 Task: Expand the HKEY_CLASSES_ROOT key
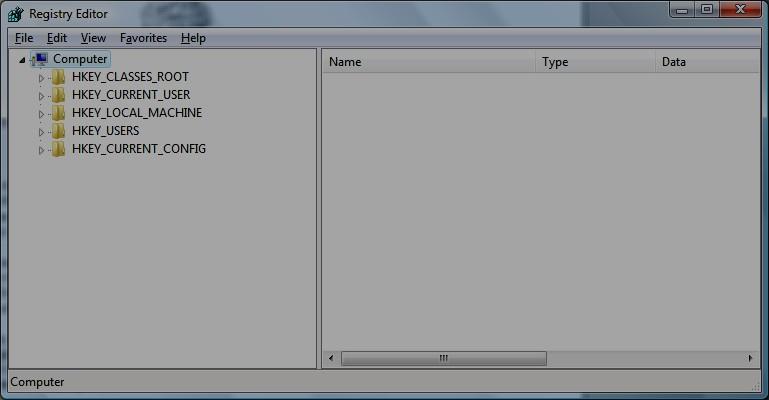tap(42, 78)
